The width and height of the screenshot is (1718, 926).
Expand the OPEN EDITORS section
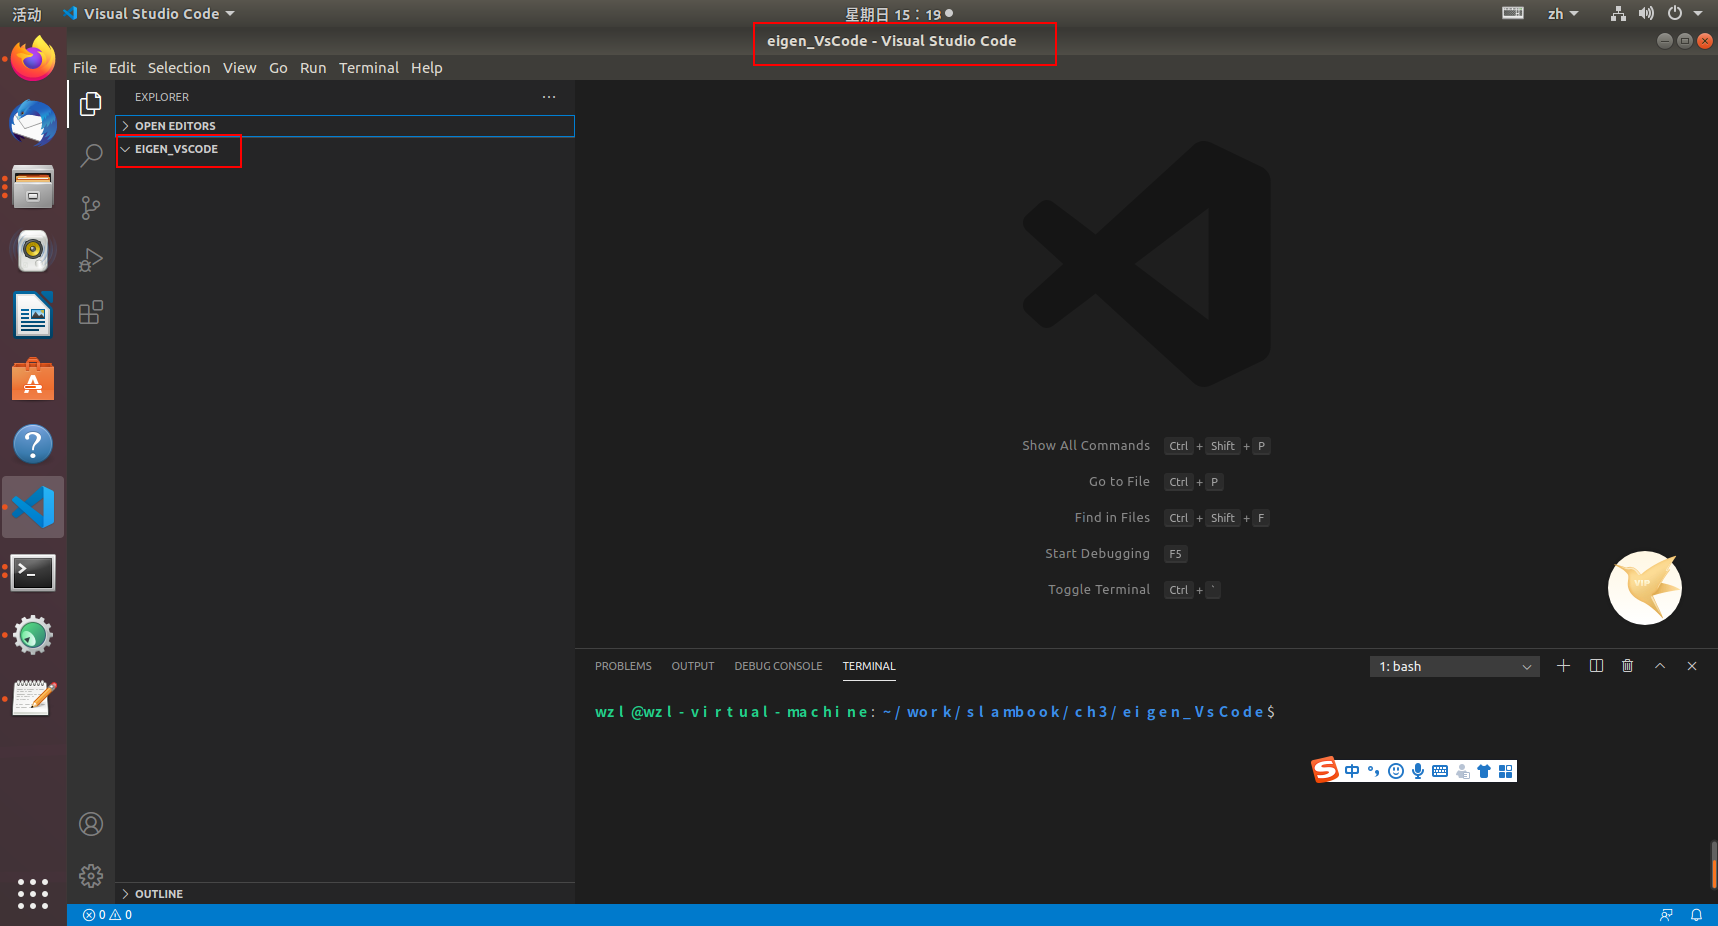(x=345, y=126)
